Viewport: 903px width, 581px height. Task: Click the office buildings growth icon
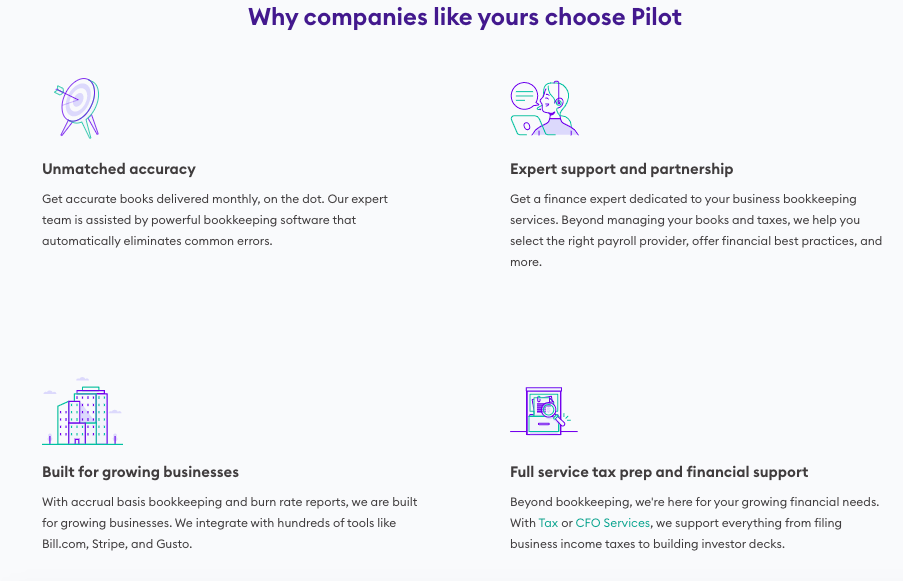tap(82, 411)
